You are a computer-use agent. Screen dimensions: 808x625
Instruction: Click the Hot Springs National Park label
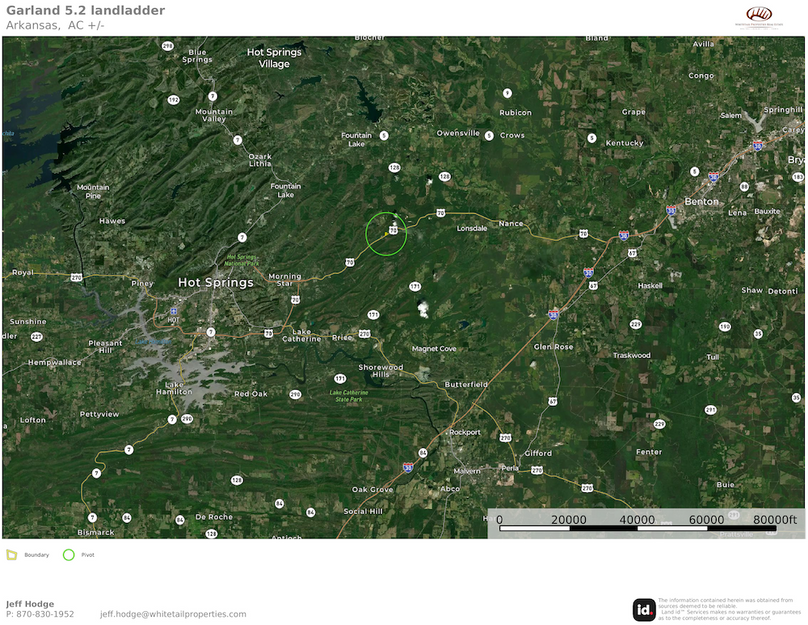tap(240, 260)
